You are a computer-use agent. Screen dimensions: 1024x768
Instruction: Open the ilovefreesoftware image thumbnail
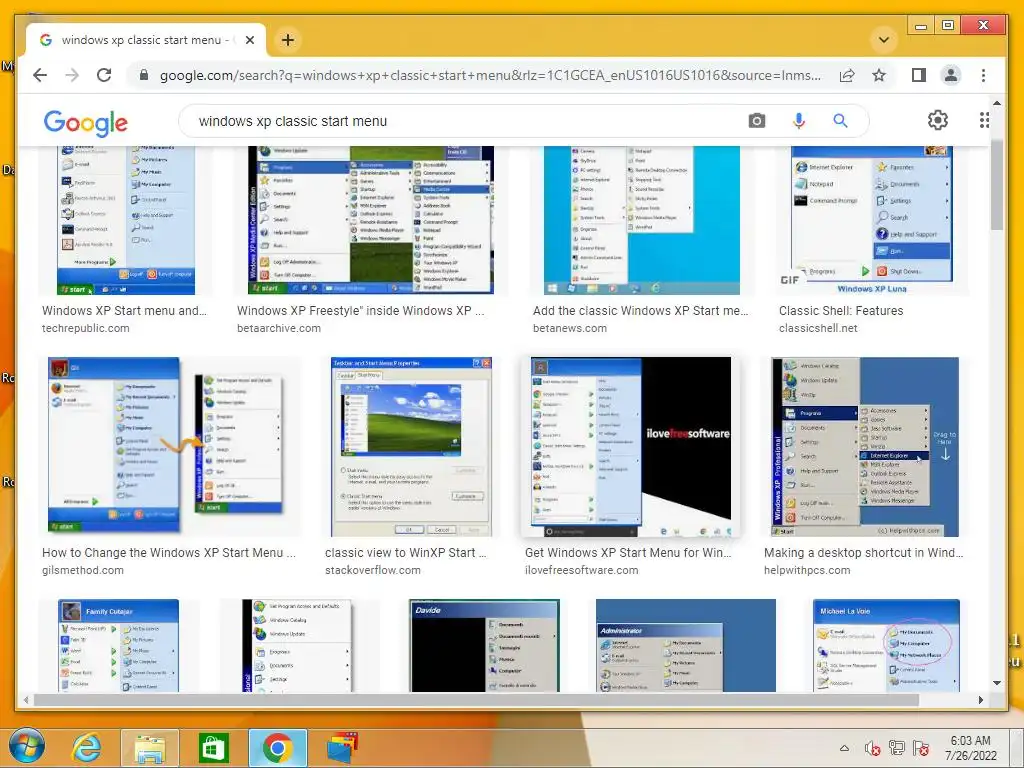(x=631, y=447)
